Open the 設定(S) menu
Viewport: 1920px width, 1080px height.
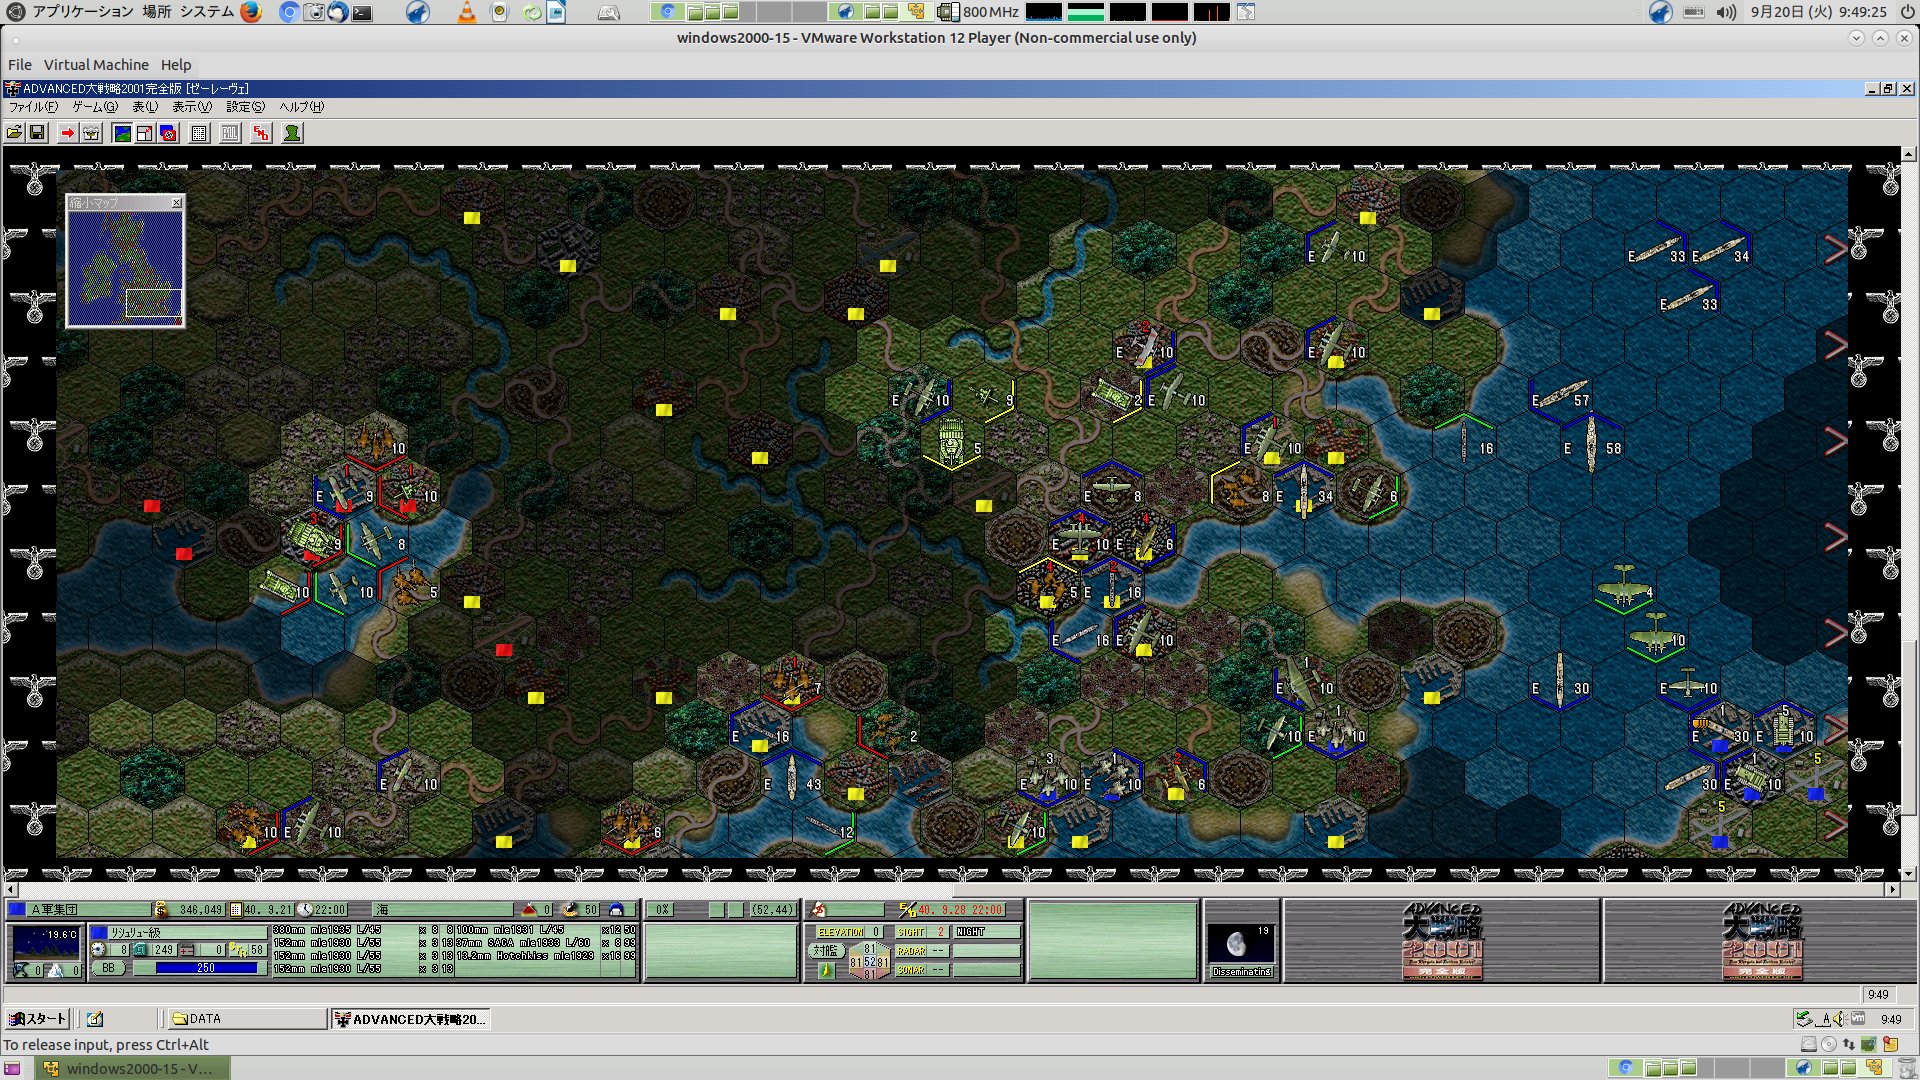(x=246, y=107)
